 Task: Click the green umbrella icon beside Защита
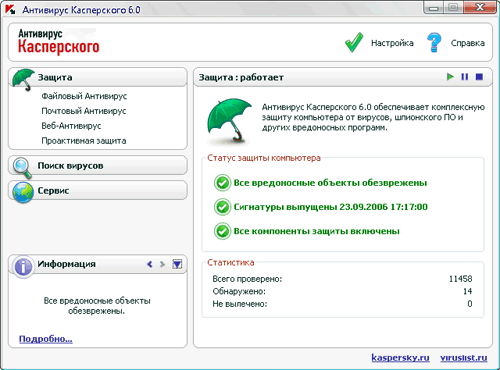point(23,80)
